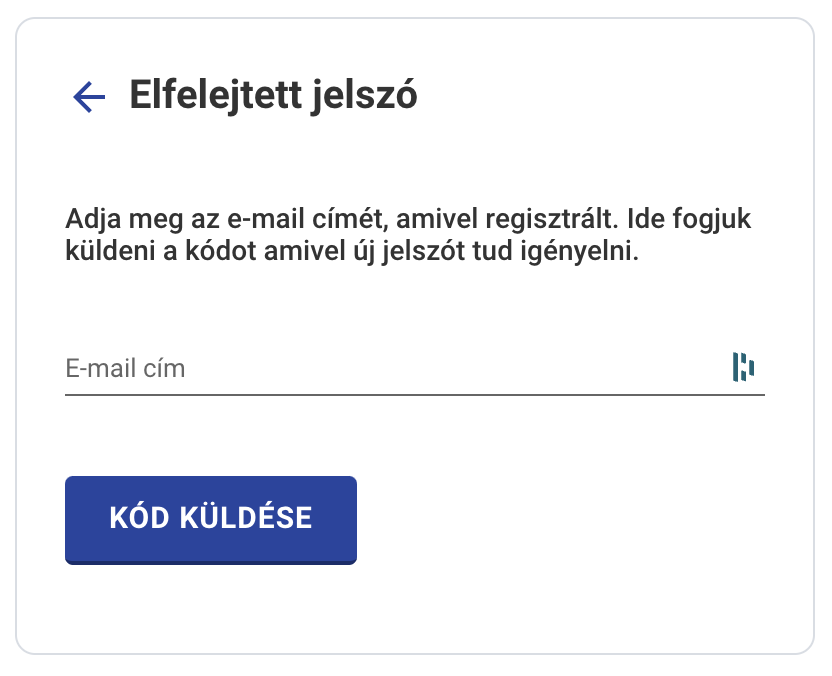The image size is (832, 676).
Task: Click the email address text box
Action: point(390,368)
